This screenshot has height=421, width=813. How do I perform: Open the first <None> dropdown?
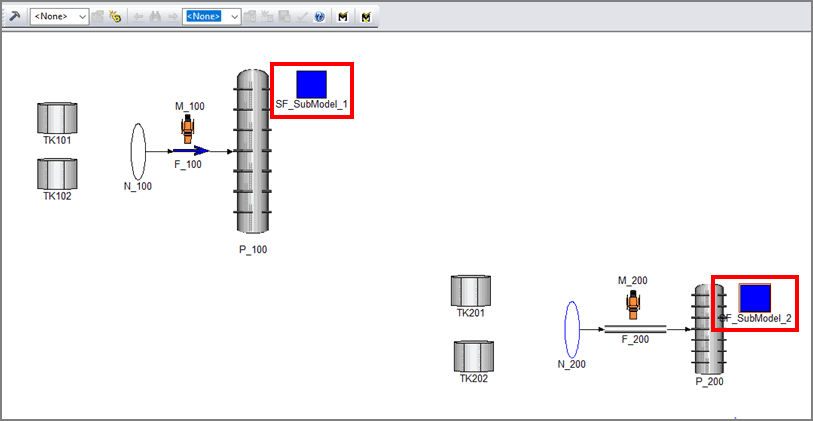tap(60, 17)
